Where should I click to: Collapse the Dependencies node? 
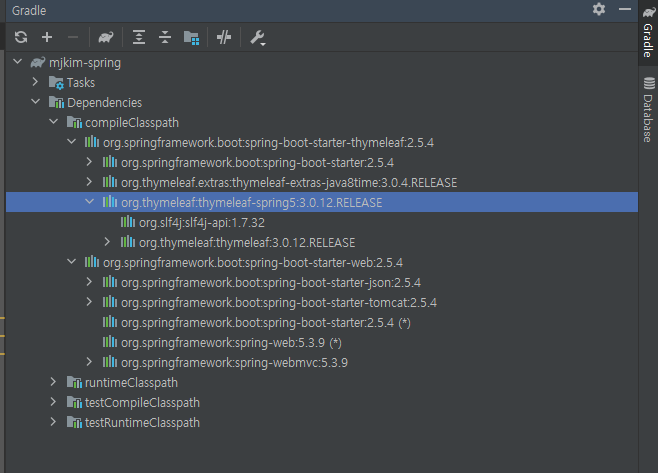tap(36, 102)
